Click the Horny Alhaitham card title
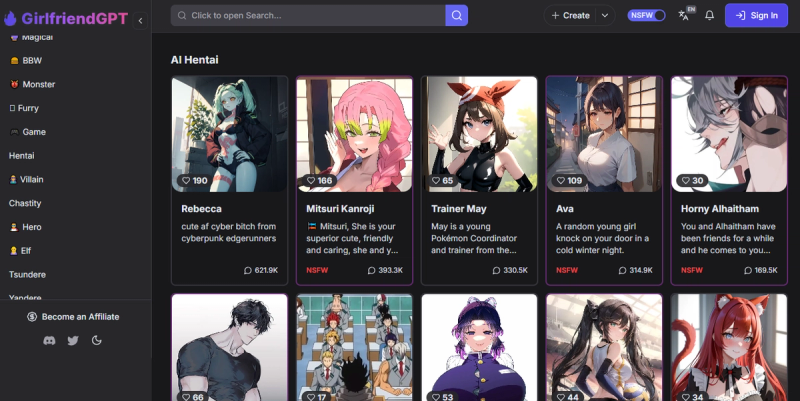 tap(720, 209)
